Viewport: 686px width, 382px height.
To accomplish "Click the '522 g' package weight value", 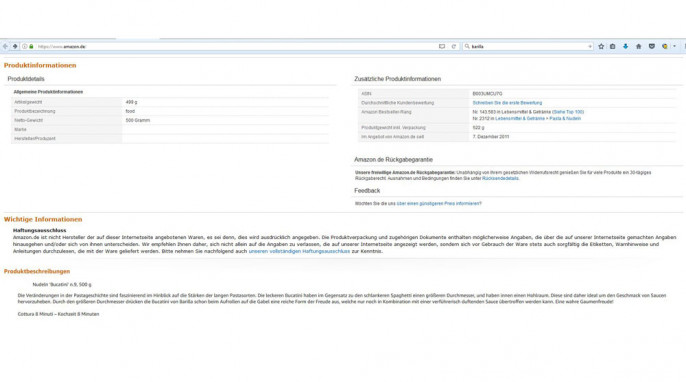I will (478, 128).
